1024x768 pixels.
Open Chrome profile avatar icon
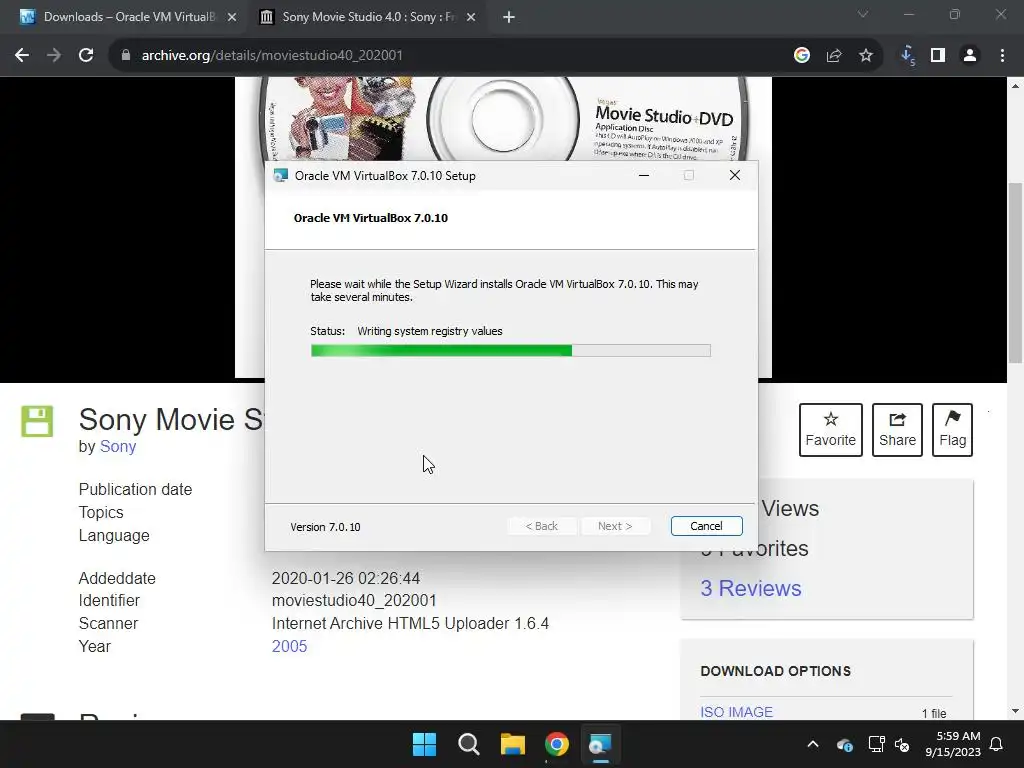click(x=970, y=56)
